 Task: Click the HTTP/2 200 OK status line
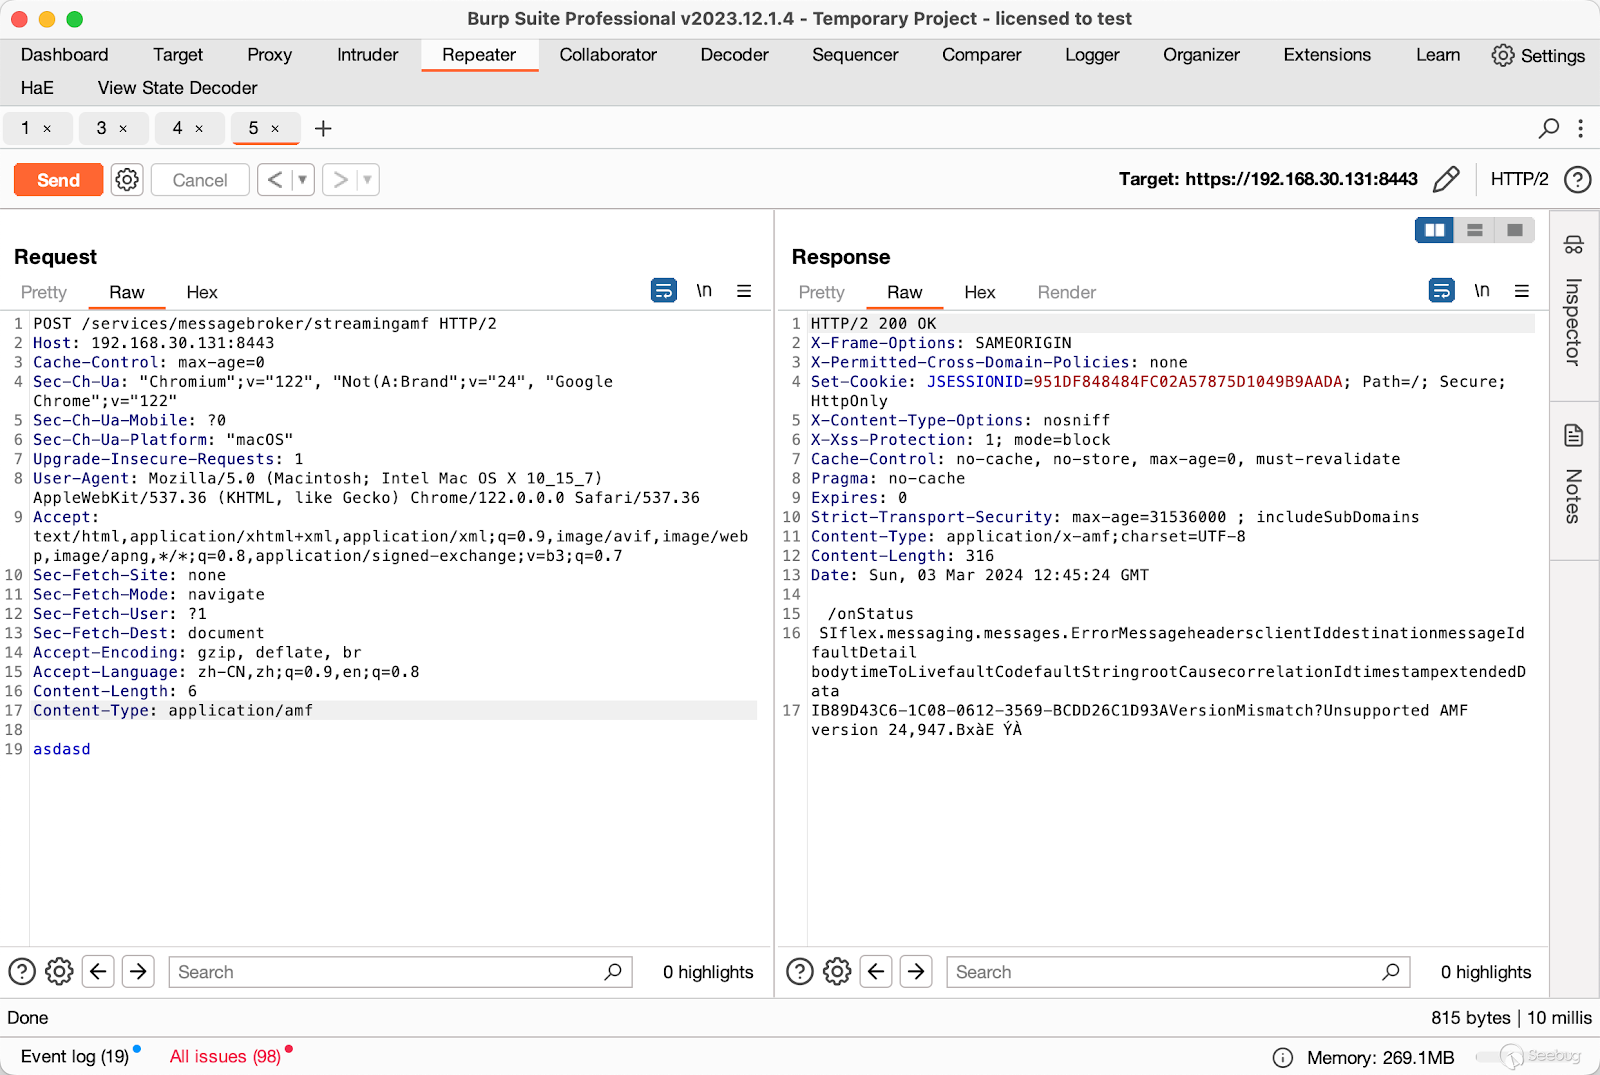[873, 324]
